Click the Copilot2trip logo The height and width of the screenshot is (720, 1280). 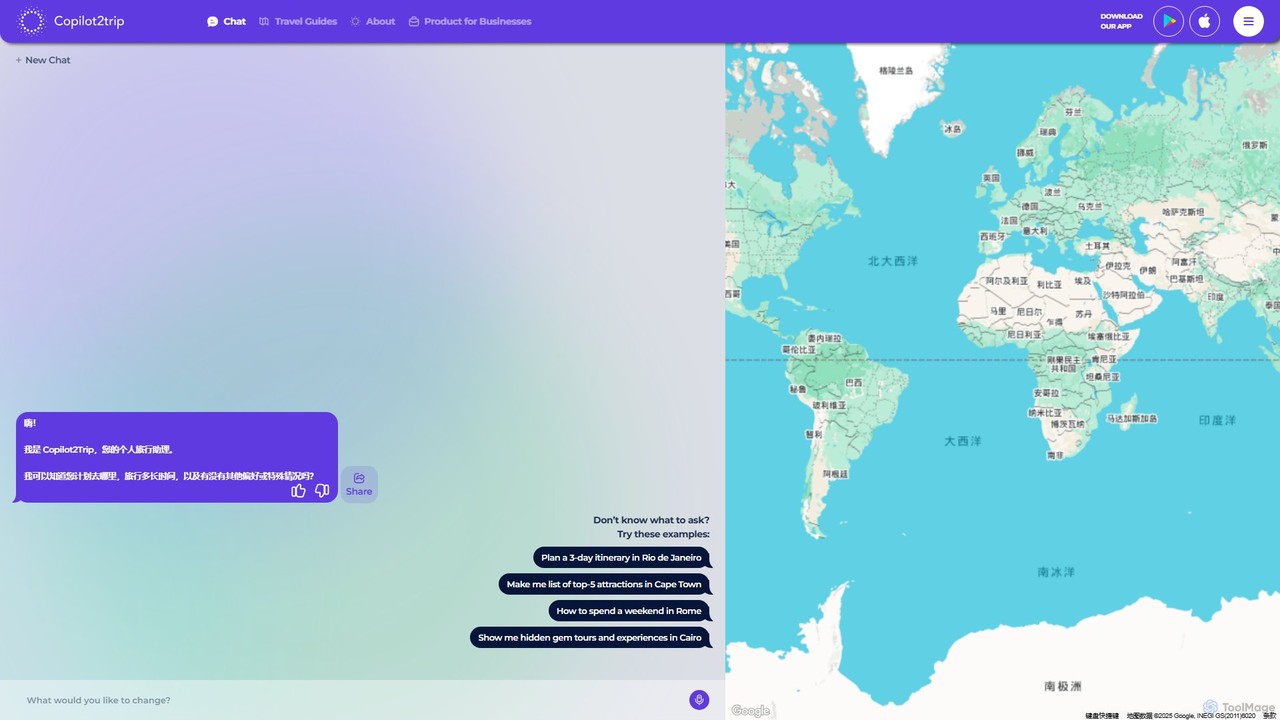[71, 21]
